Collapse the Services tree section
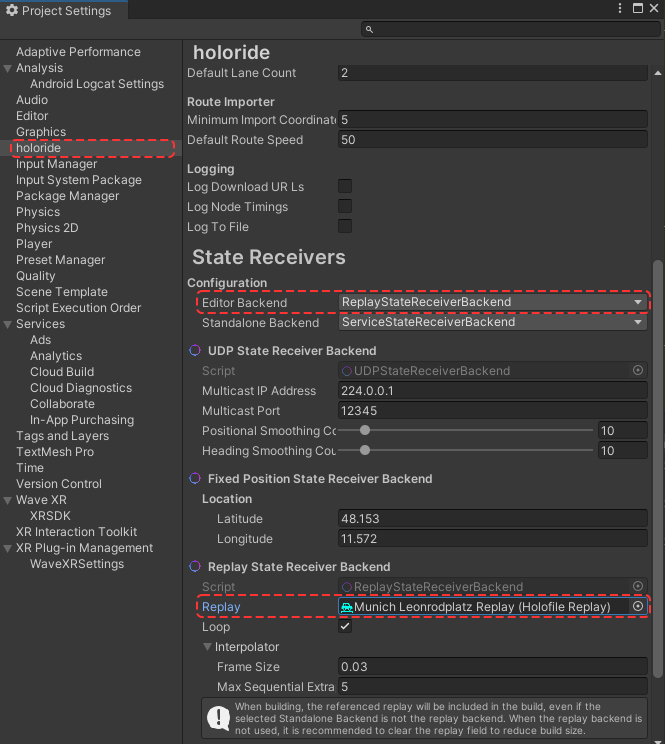665x744 pixels. click(8, 325)
